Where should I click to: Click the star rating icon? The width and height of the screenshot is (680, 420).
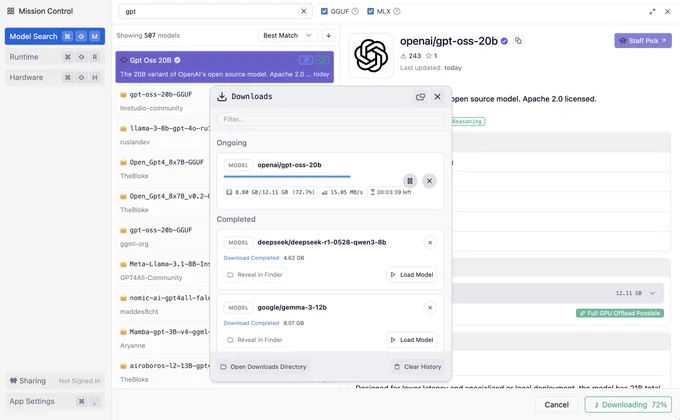(x=428, y=56)
